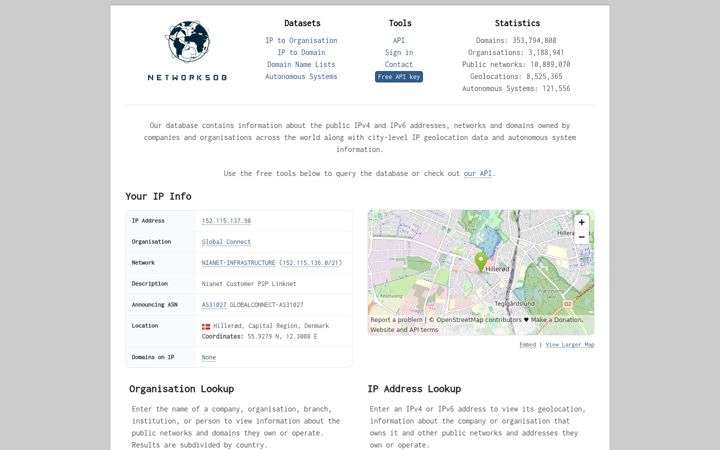Click the Datasets heading
The image size is (720, 450).
click(302, 23)
